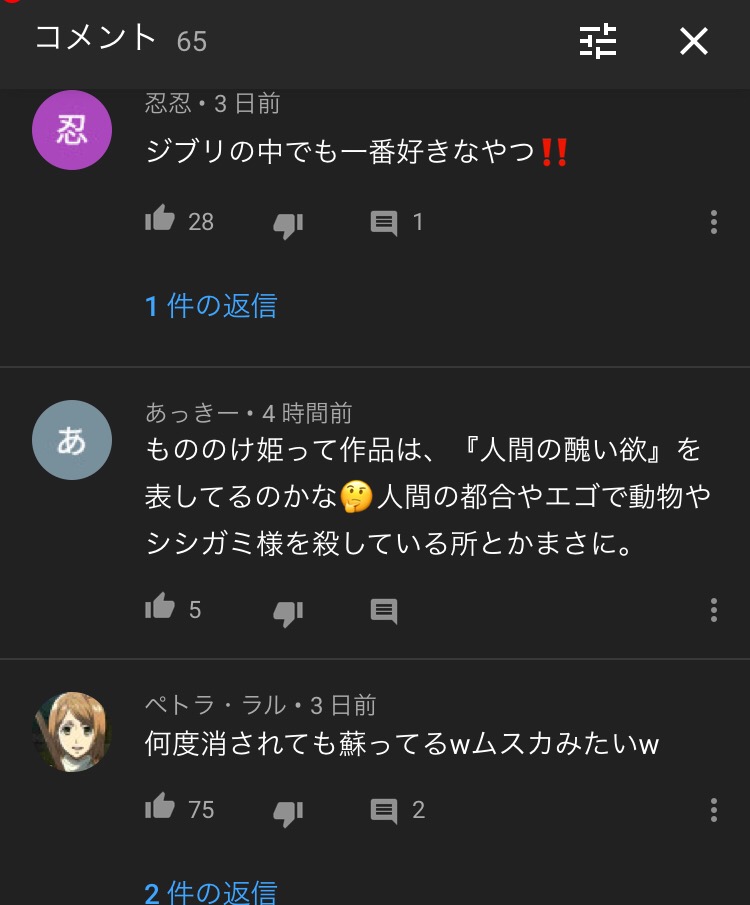Tap the reply icon on 忍忍's comment
The height and width of the screenshot is (905, 750).
point(383,223)
